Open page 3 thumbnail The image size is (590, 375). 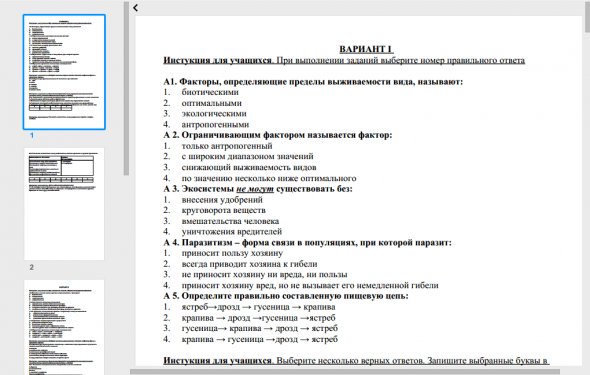click(x=64, y=327)
